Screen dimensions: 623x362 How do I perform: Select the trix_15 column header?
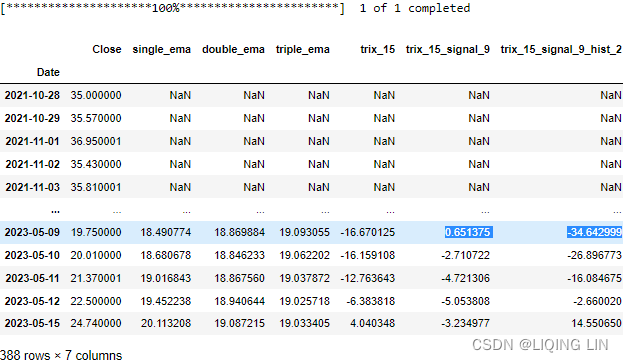tap(377, 50)
